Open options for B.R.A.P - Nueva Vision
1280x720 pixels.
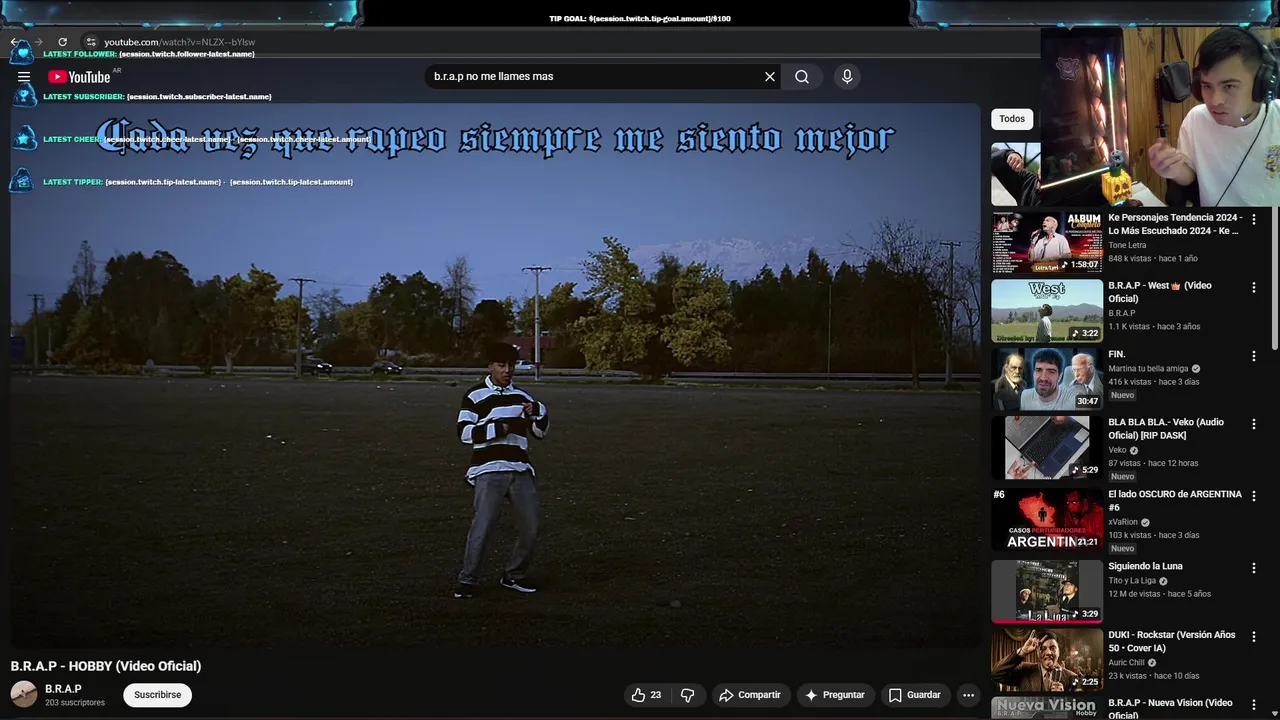click(x=1254, y=703)
